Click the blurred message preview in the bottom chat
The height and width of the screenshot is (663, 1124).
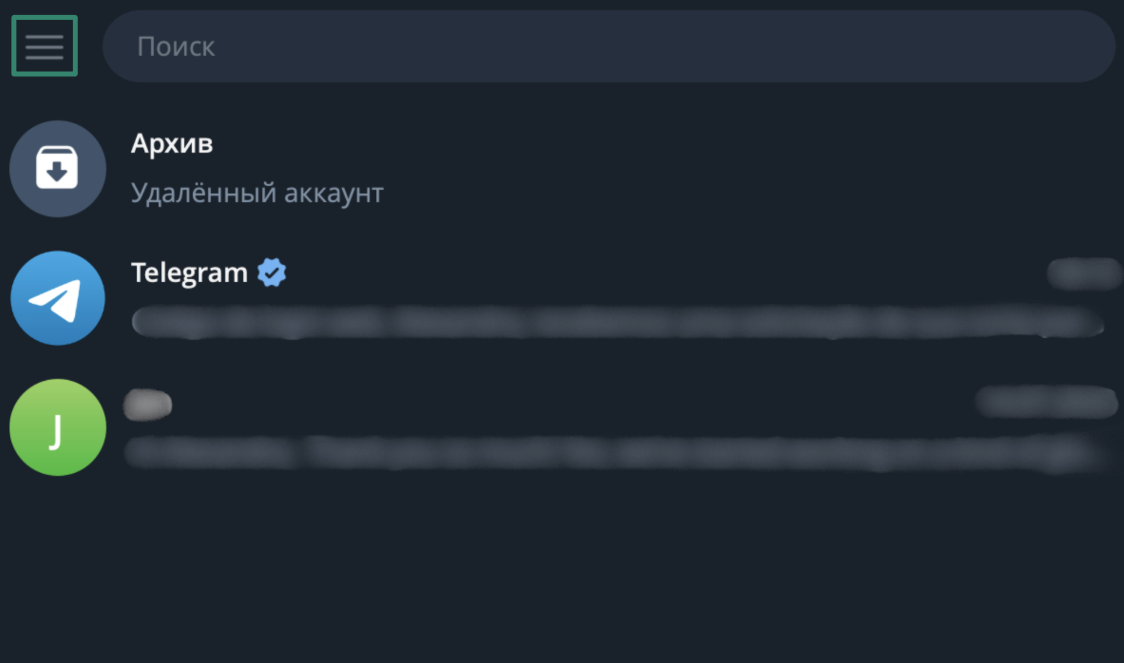[600, 452]
